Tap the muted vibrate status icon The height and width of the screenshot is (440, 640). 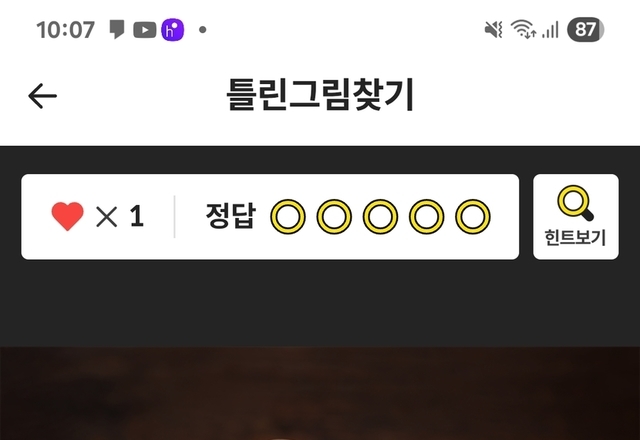(493, 30)
